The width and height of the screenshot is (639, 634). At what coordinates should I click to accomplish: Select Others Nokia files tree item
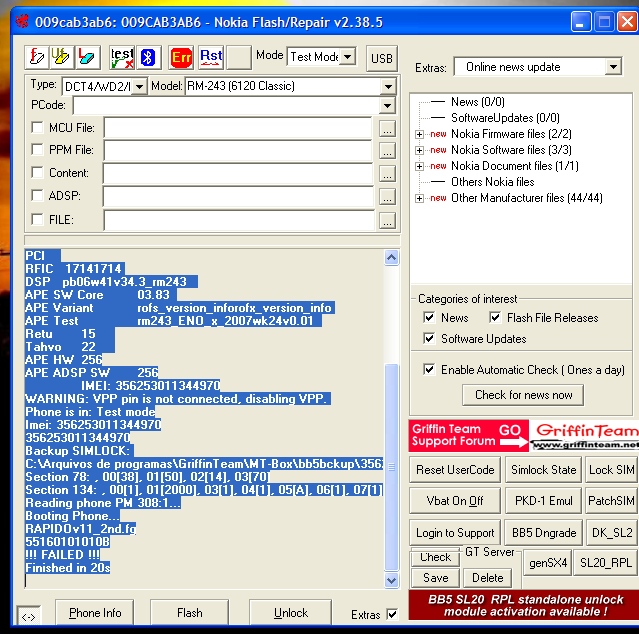pos(492,182)
